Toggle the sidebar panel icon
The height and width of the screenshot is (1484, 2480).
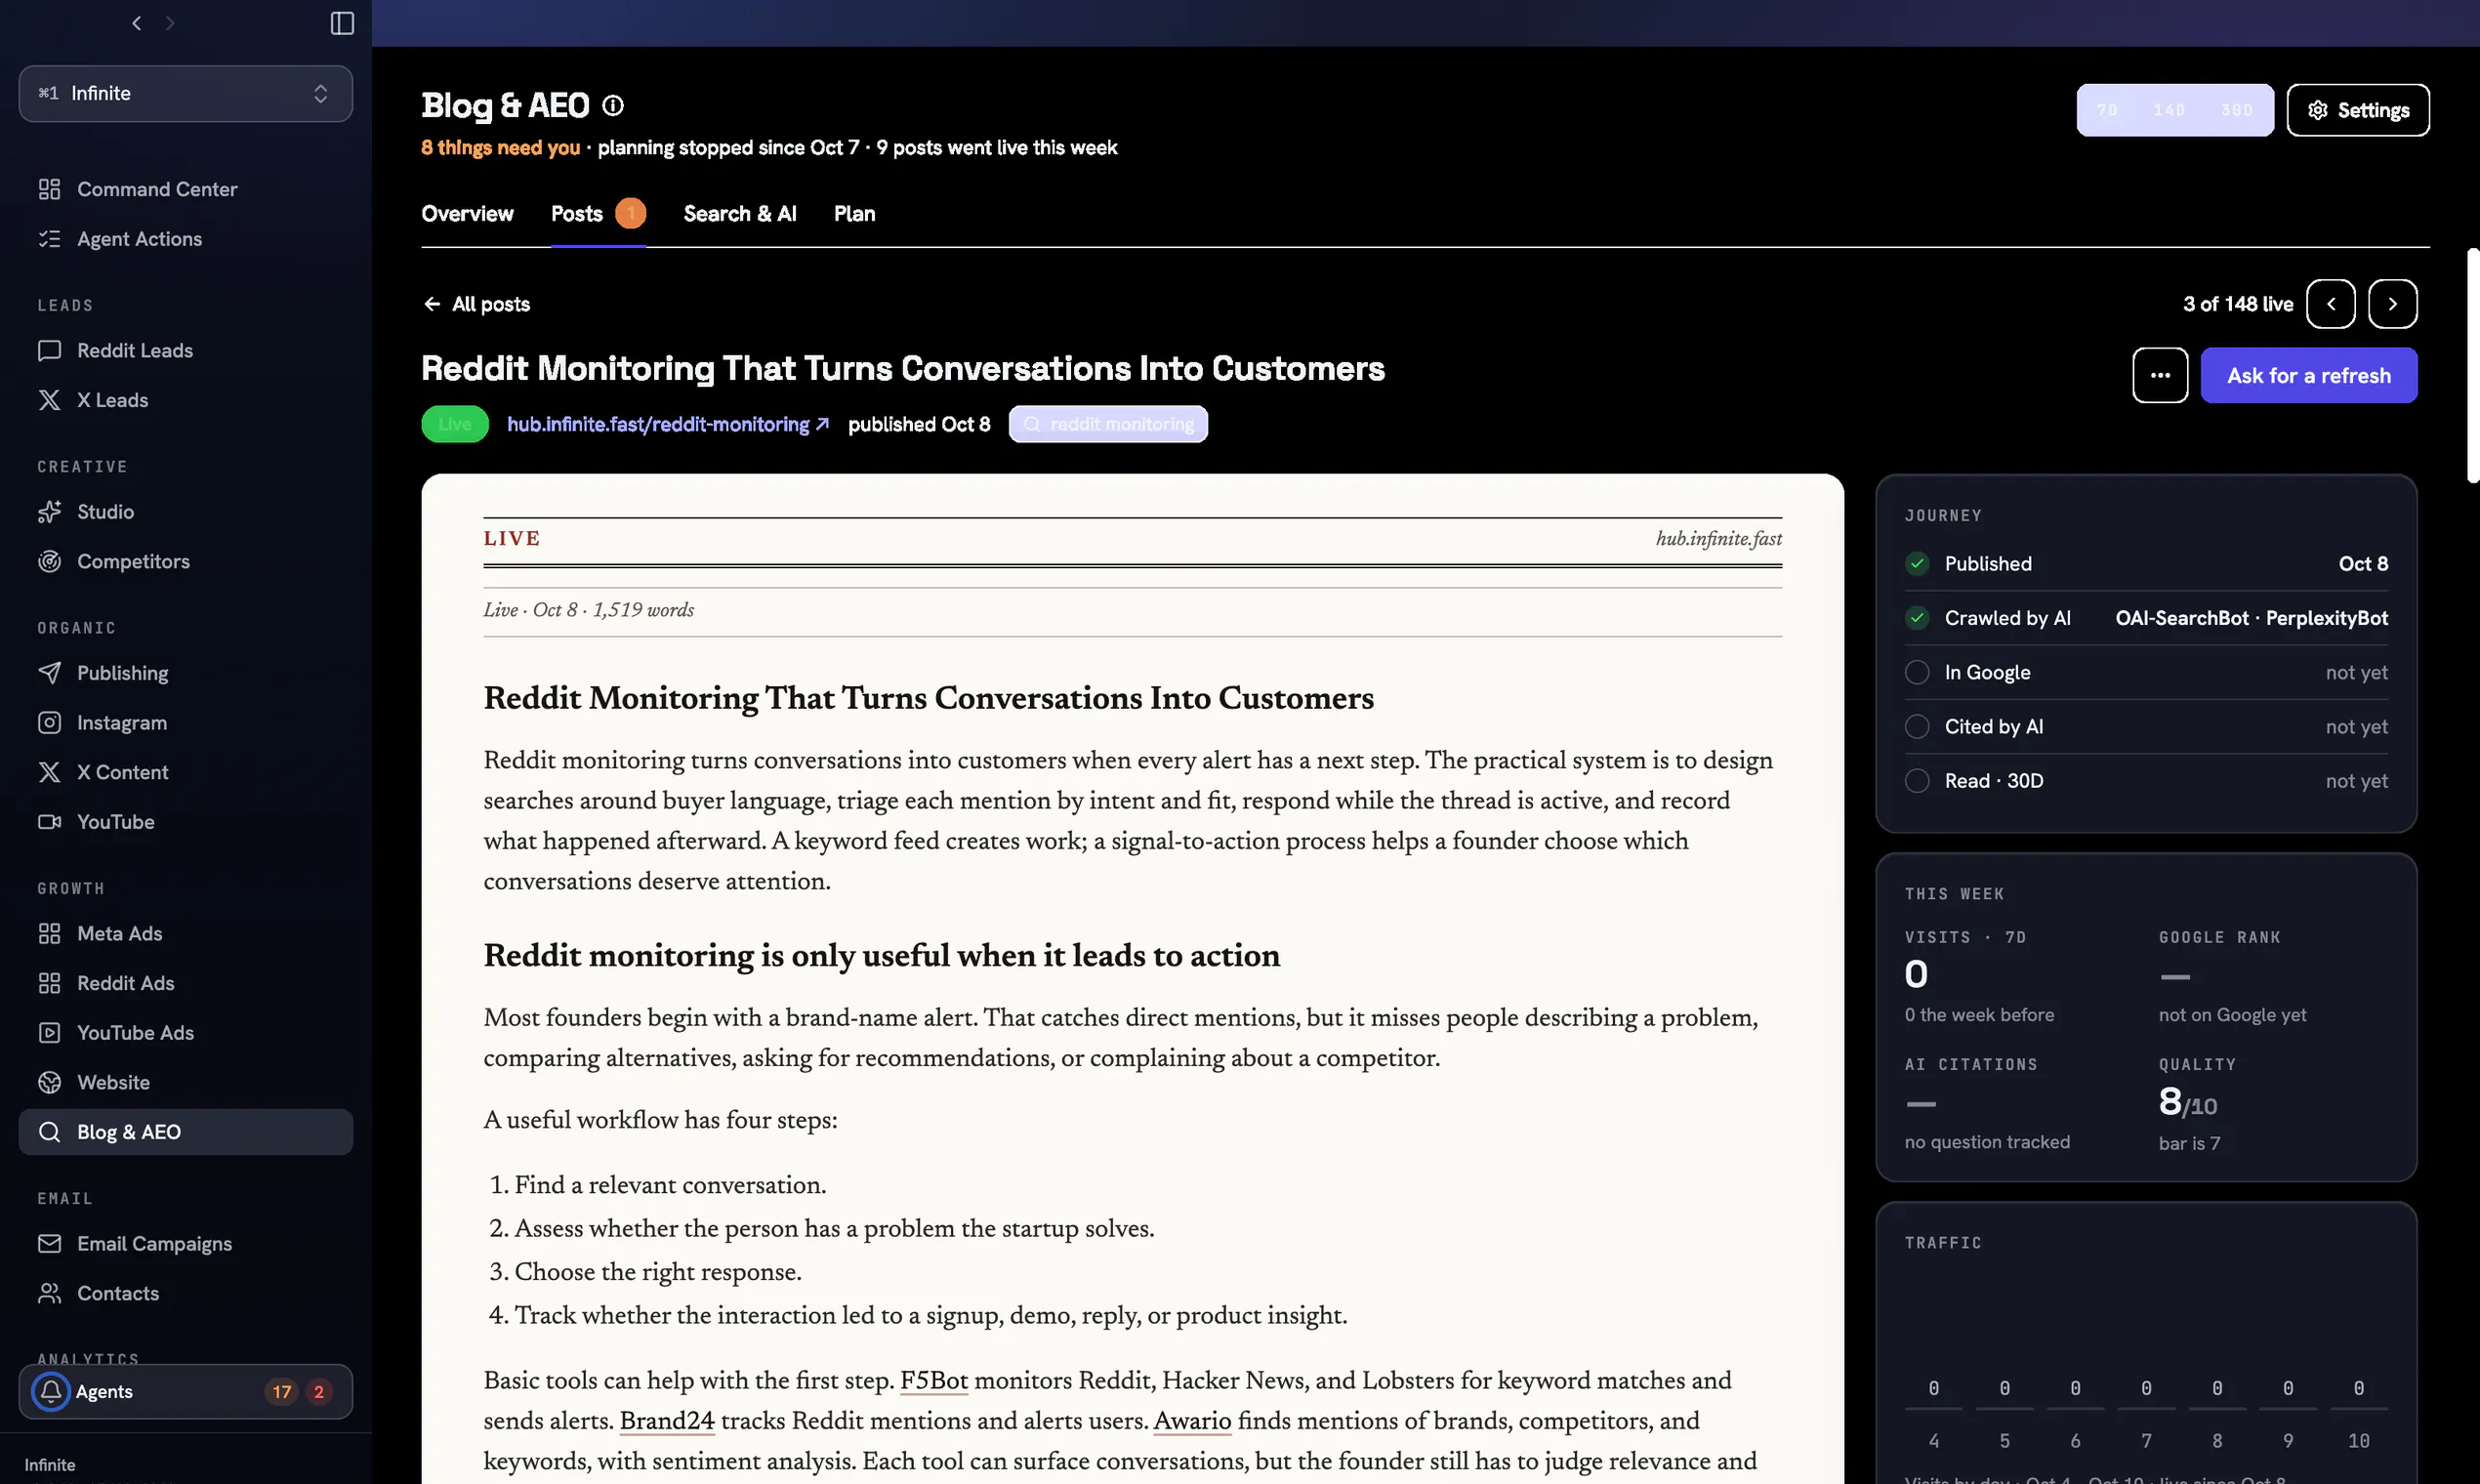[342, 23]
